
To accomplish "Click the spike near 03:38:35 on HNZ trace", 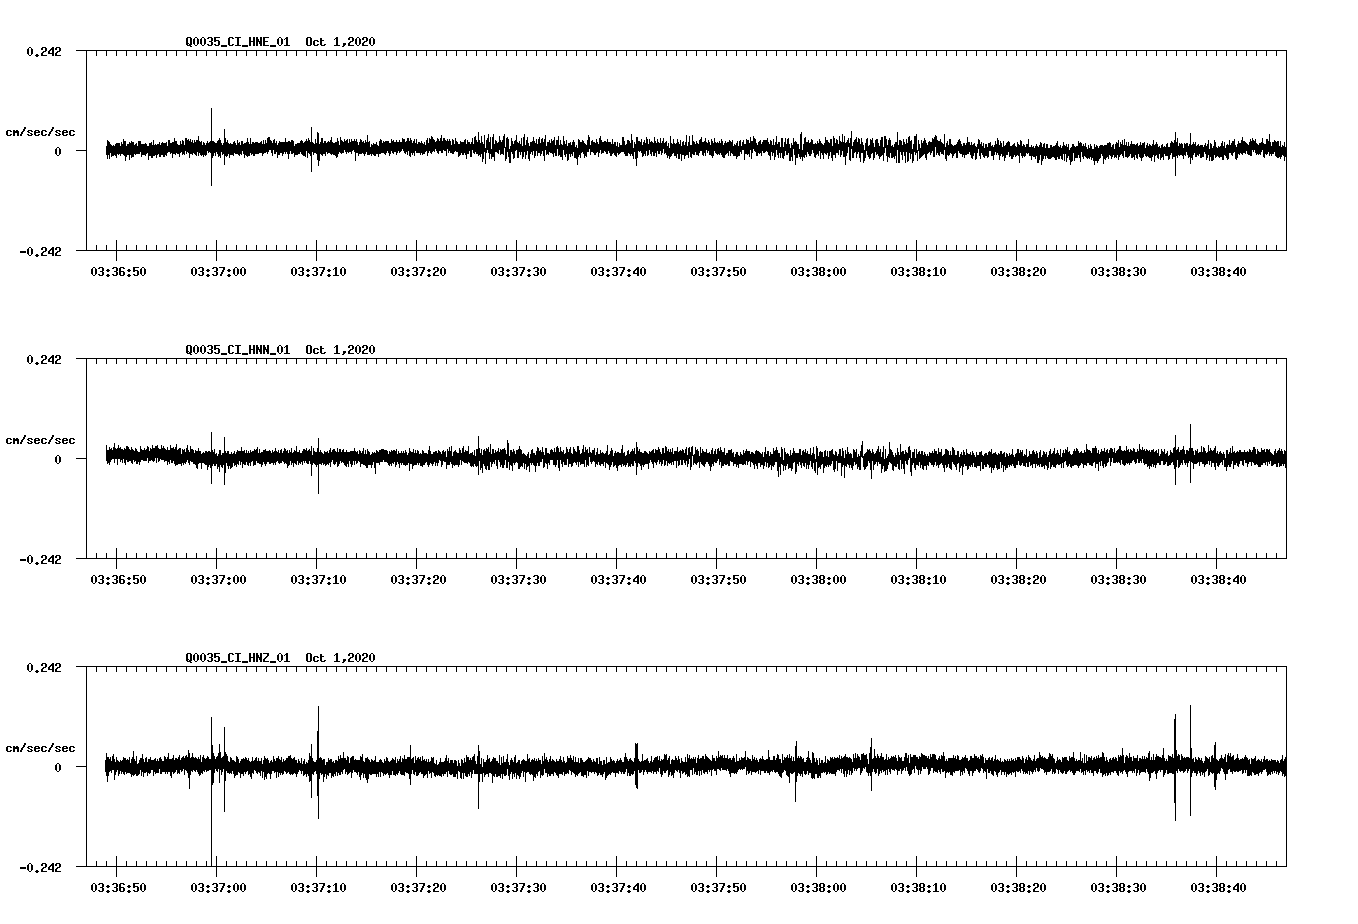I will tap(1175, 765).
